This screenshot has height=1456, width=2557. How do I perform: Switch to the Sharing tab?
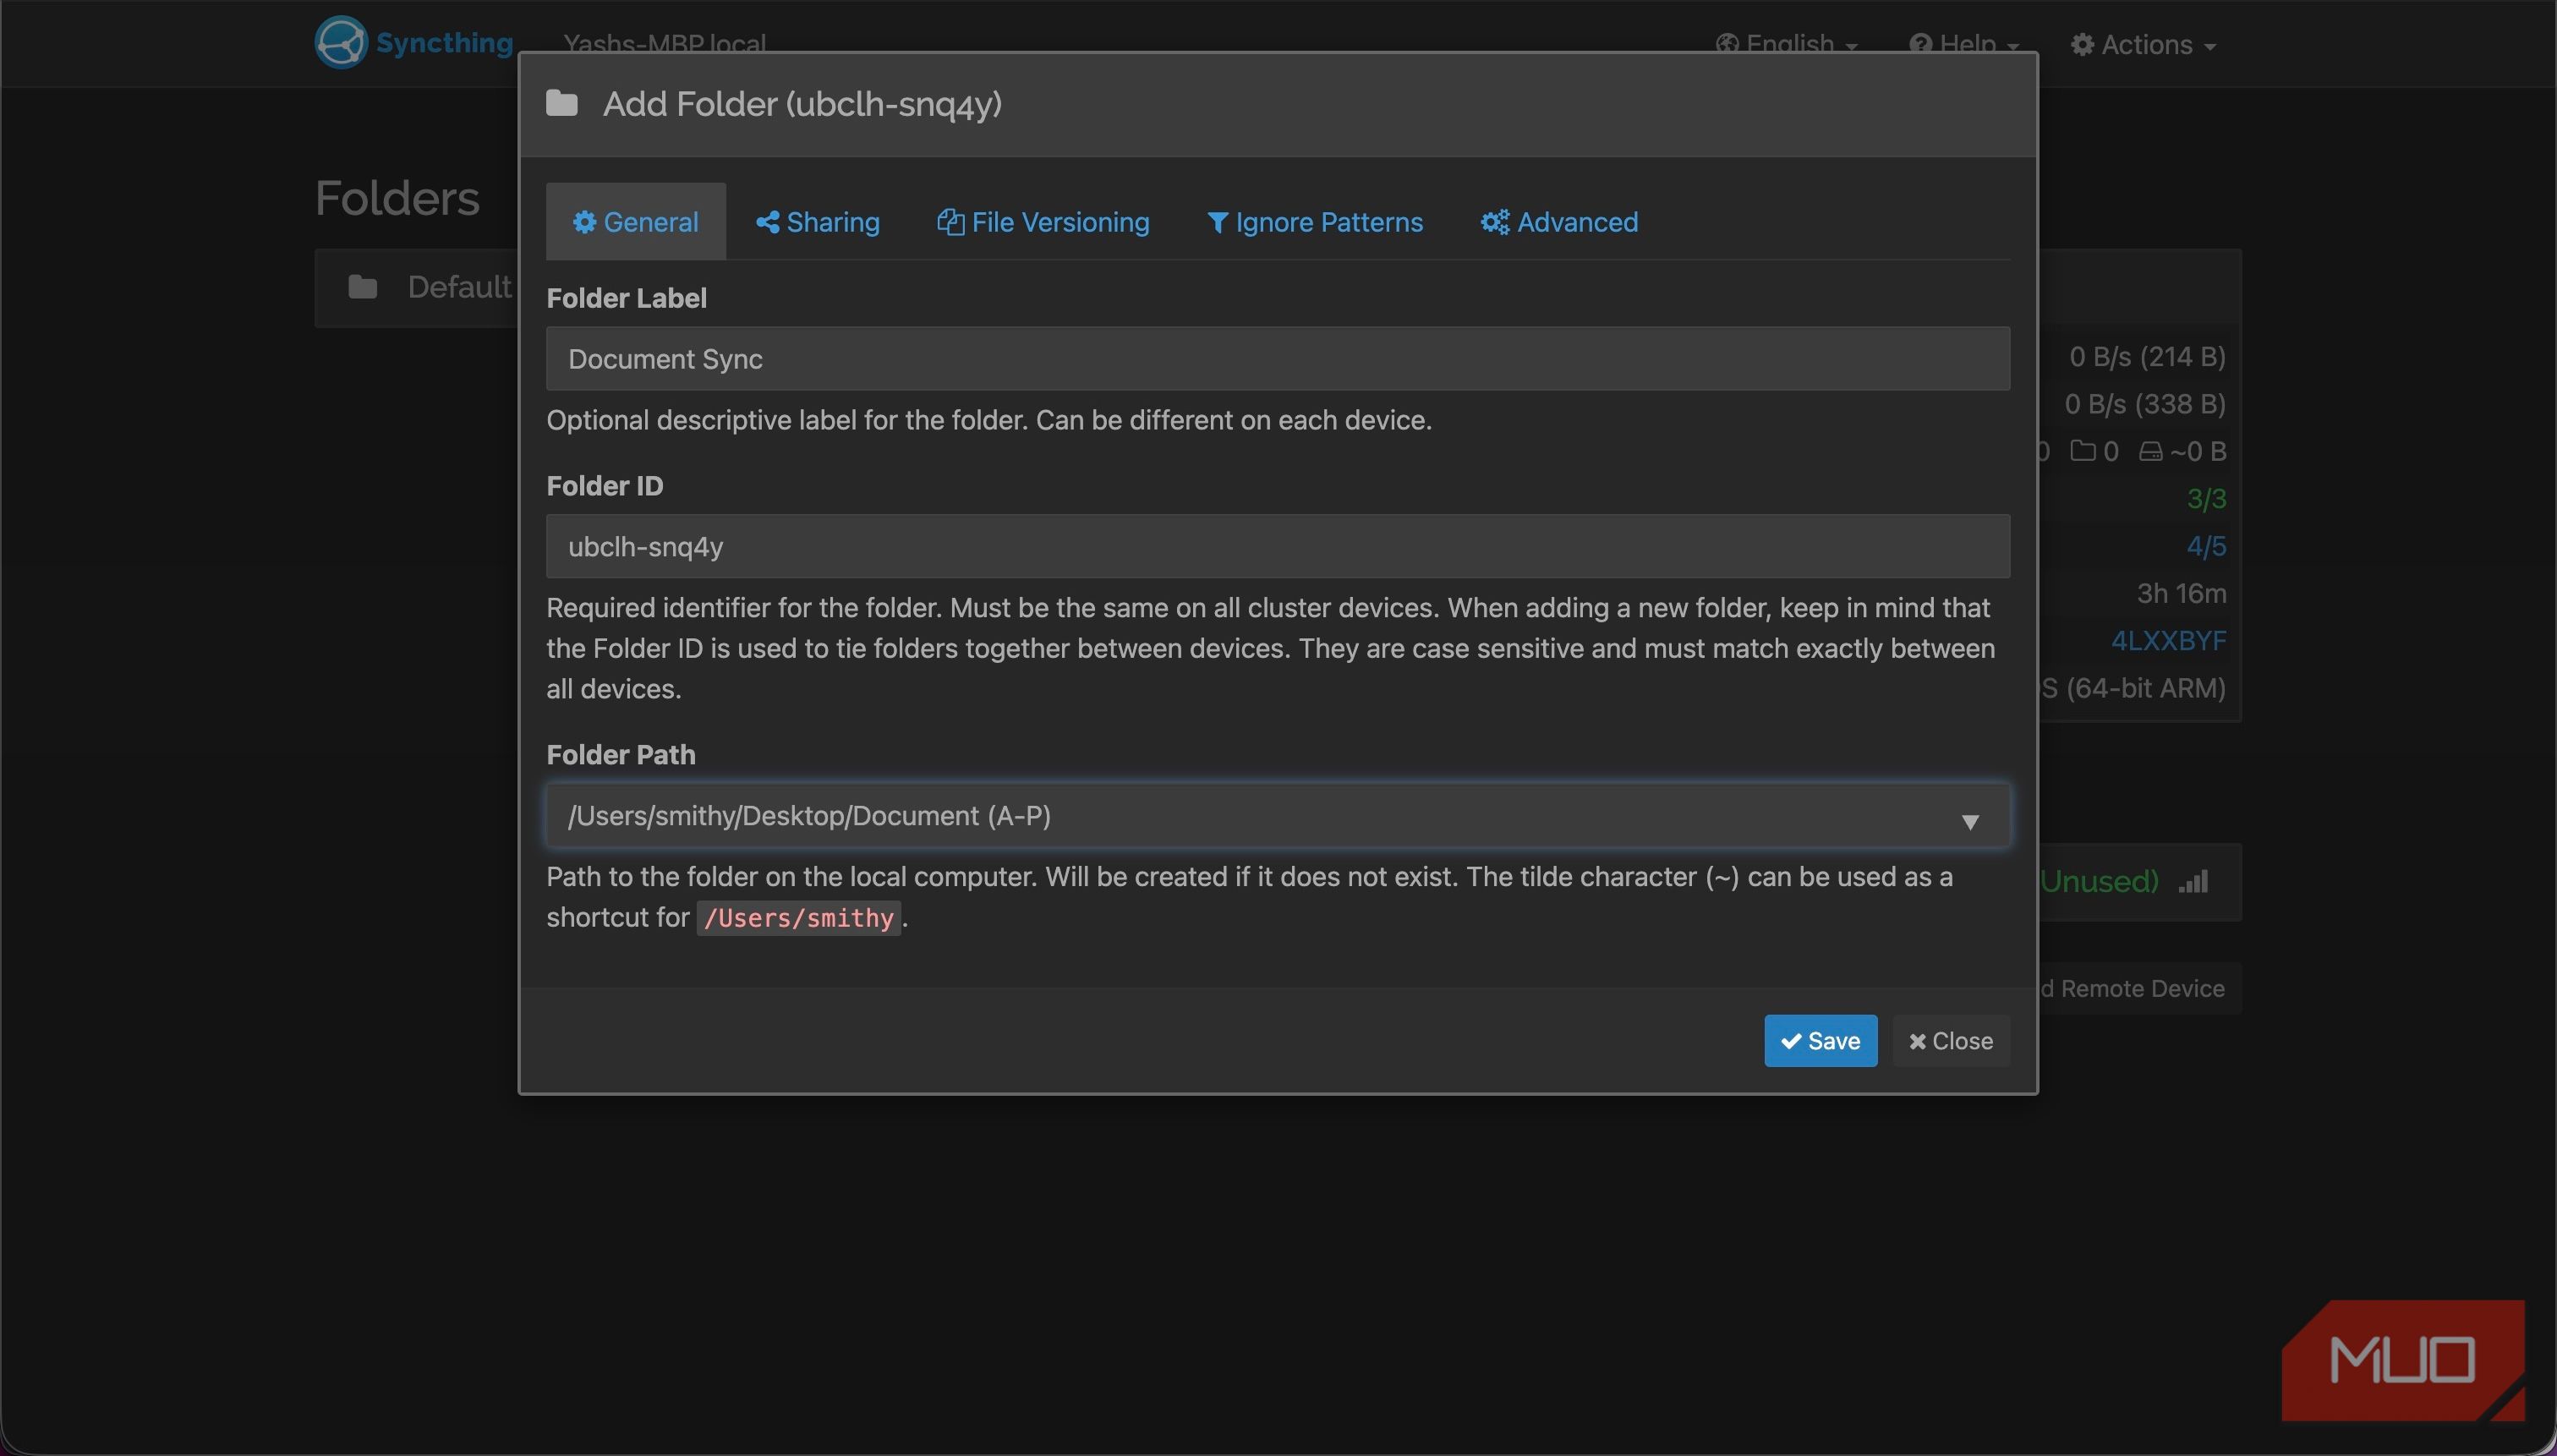click(x=818, y=222)
